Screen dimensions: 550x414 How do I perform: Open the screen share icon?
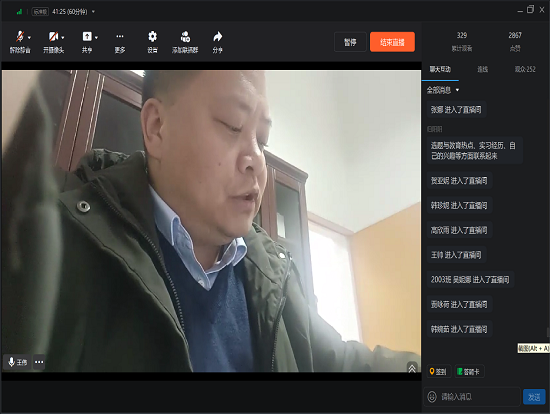pyautogui.click(x=87, y=36)
